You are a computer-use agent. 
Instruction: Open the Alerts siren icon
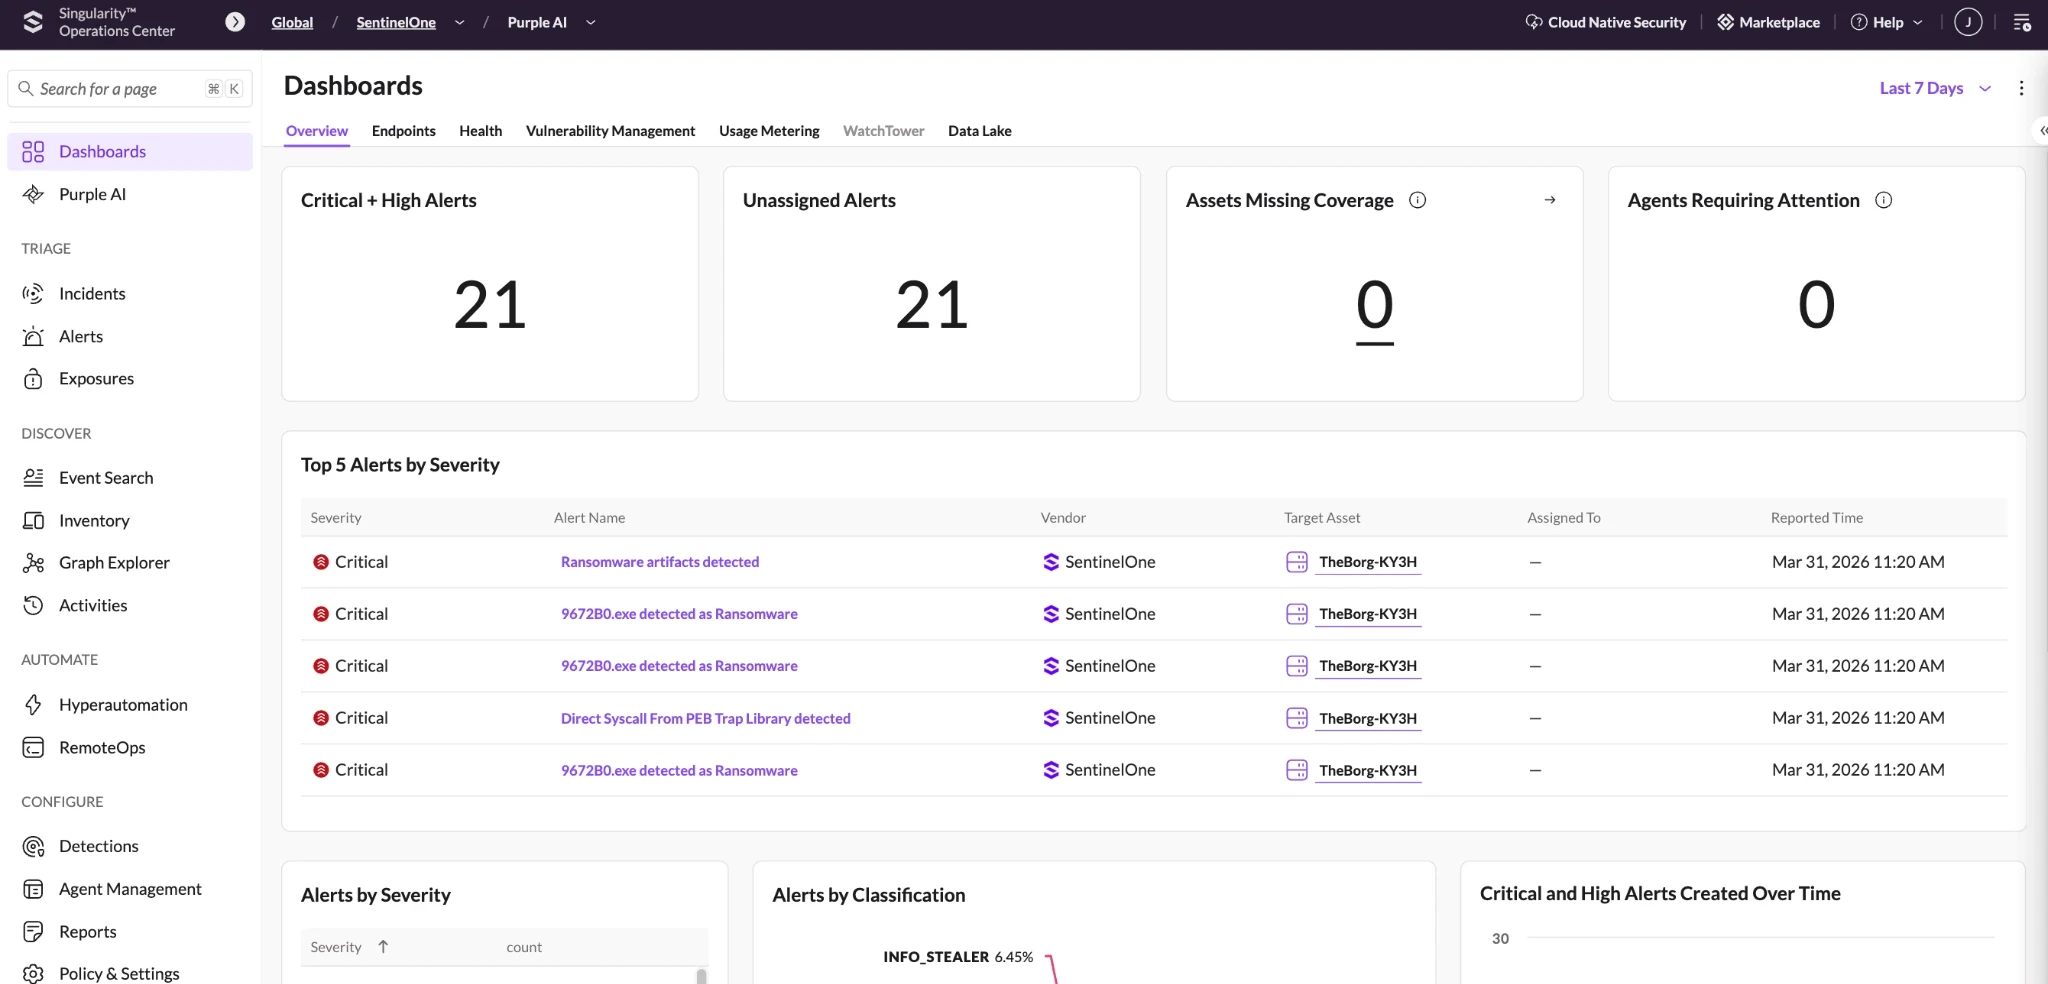click(x=33, y=336)
